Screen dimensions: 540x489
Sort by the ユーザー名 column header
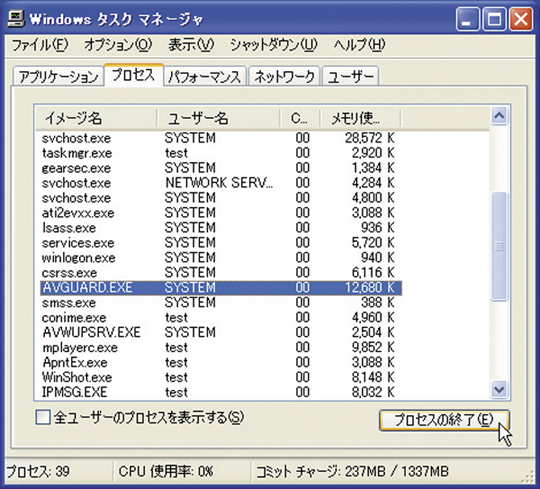click(x=218, y=118)
